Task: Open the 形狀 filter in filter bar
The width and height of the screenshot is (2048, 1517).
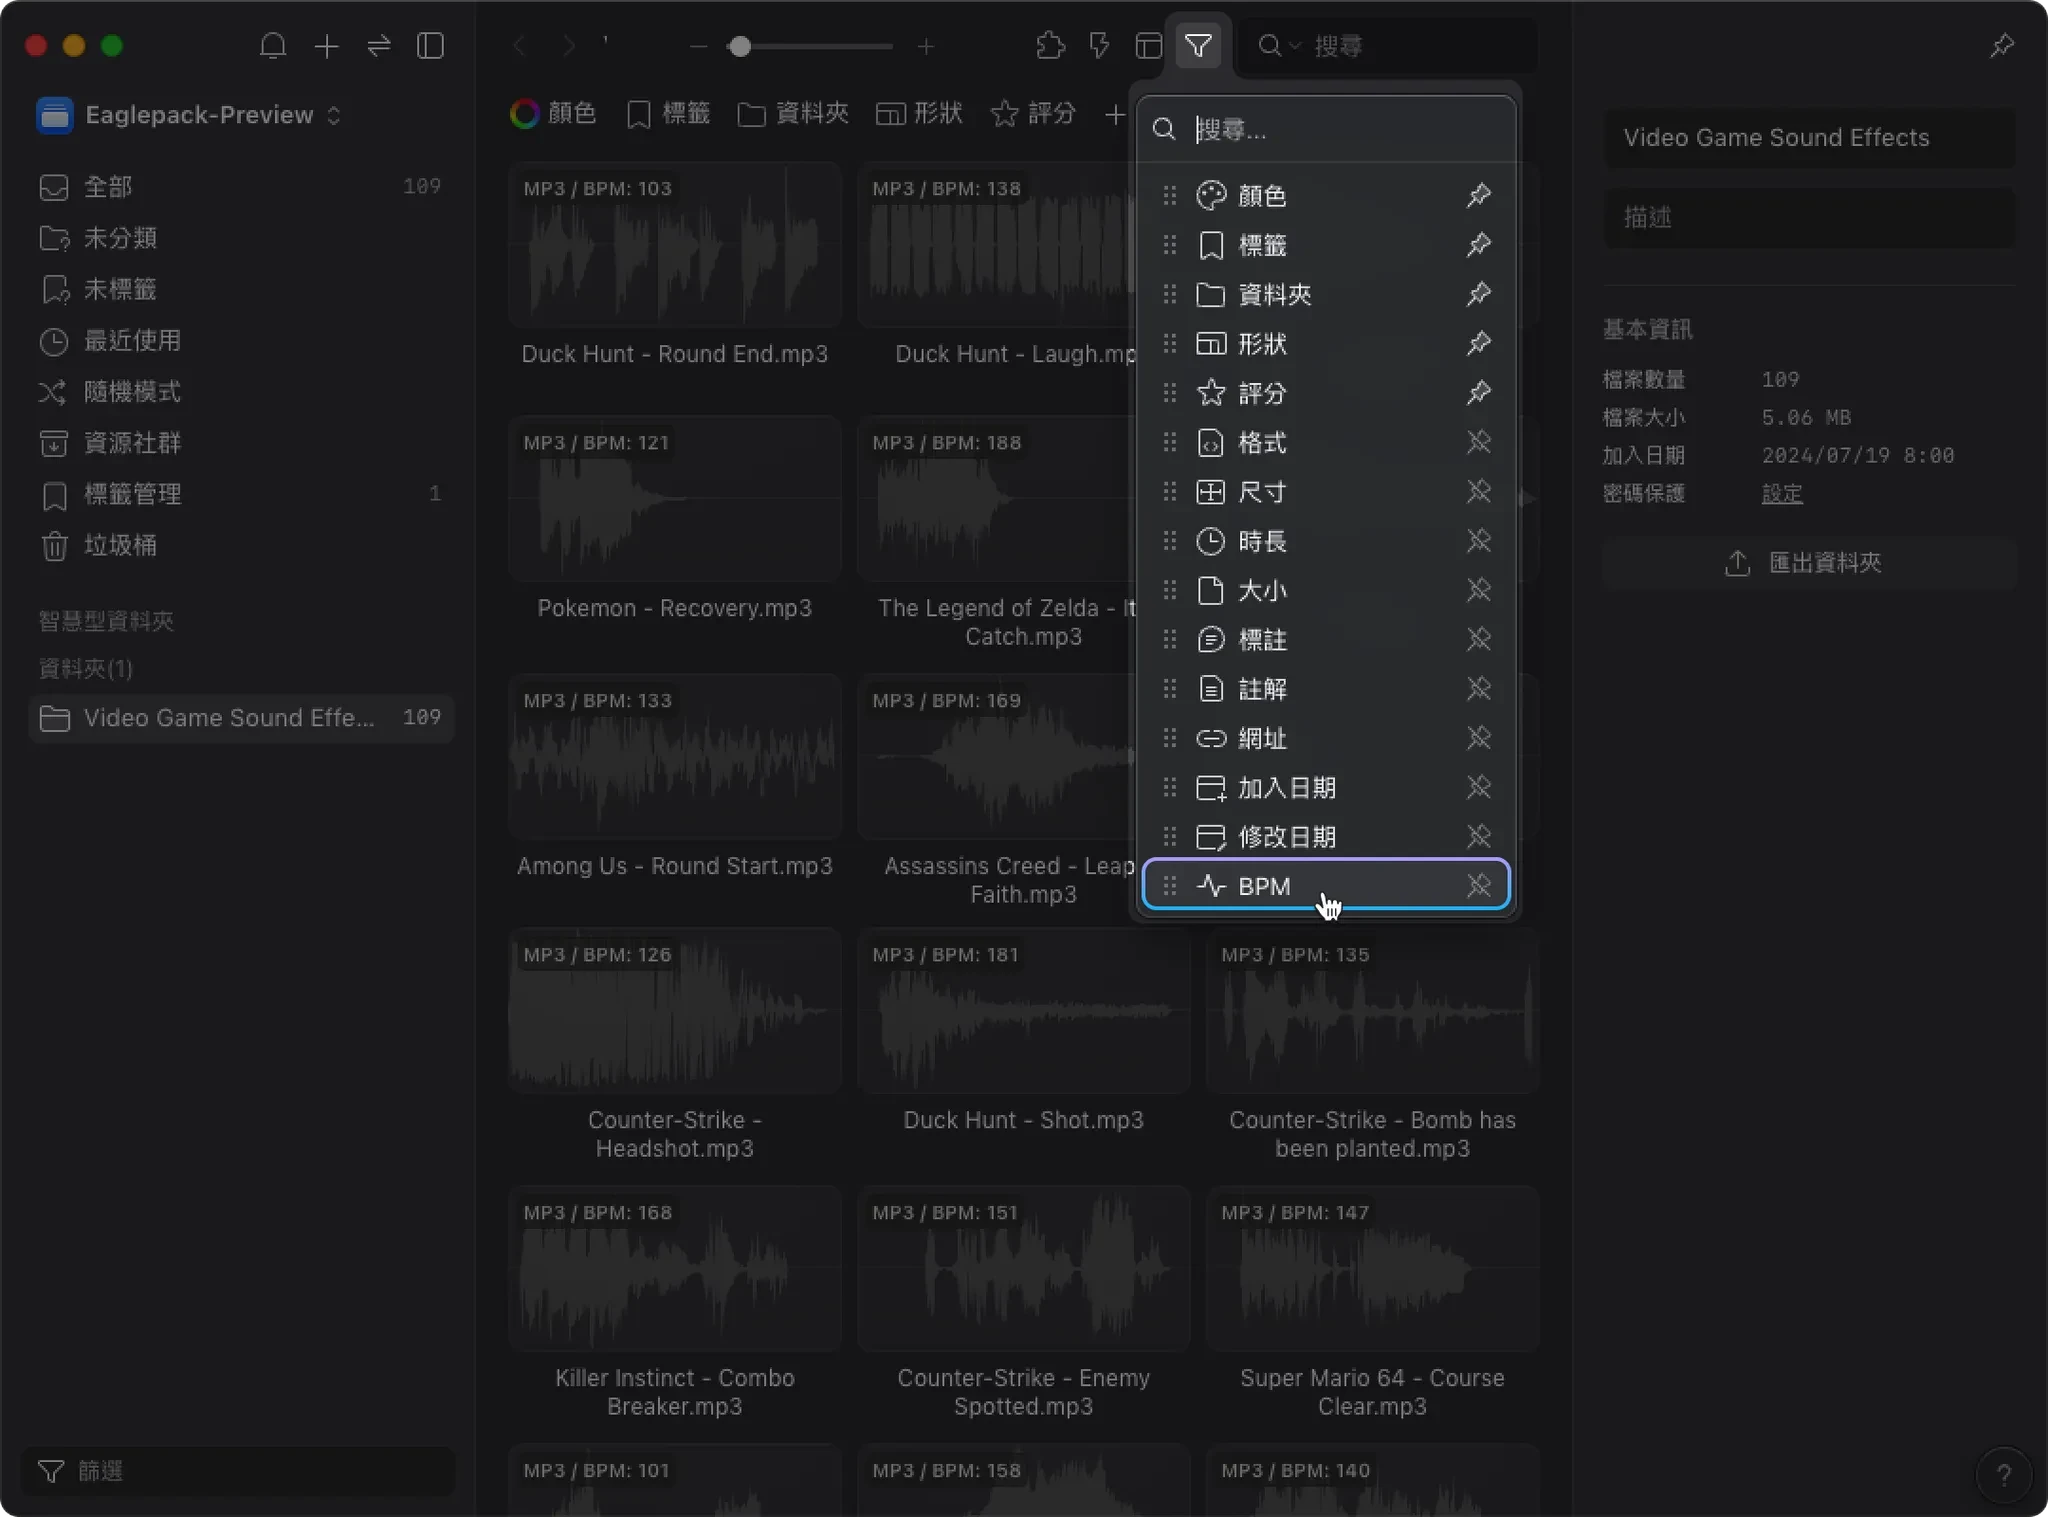Action: (x=919, y=114)
